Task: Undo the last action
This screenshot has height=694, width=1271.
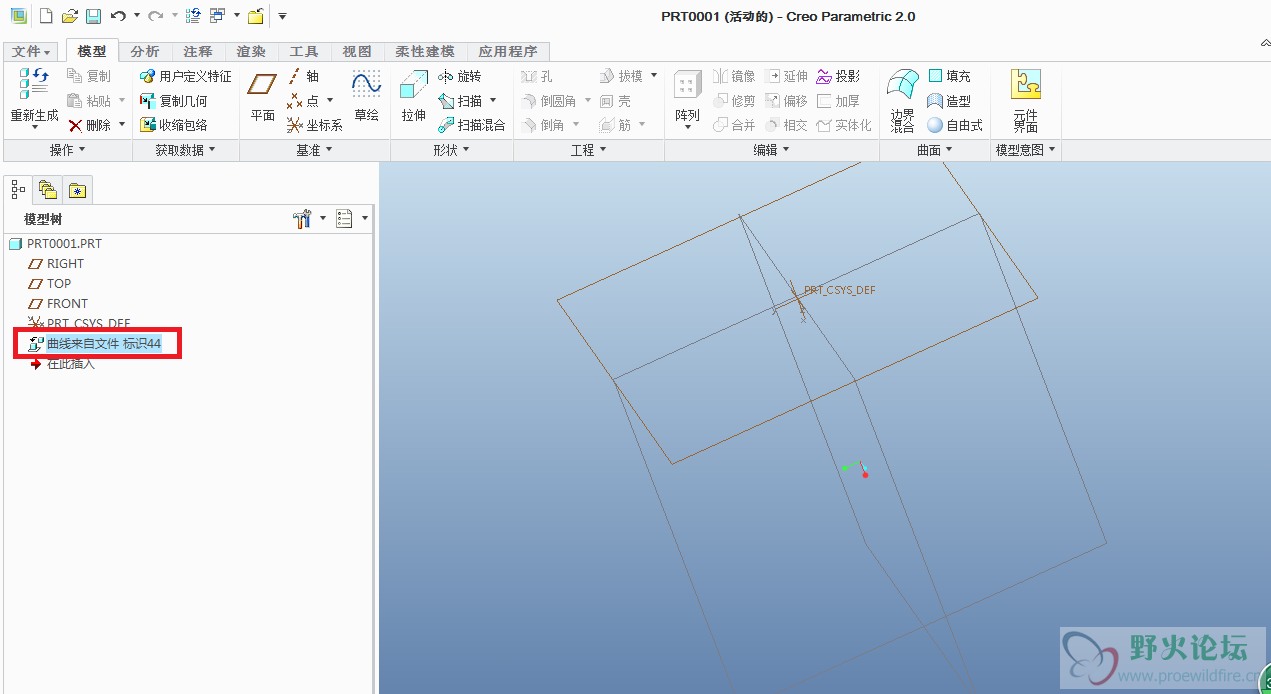Action: coord(118,16)
